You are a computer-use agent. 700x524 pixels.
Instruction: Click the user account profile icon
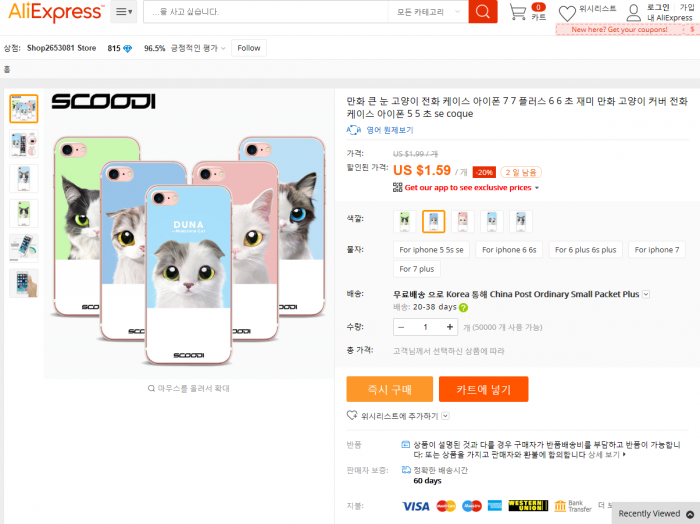pyautogui.click(x=633, y=13)
